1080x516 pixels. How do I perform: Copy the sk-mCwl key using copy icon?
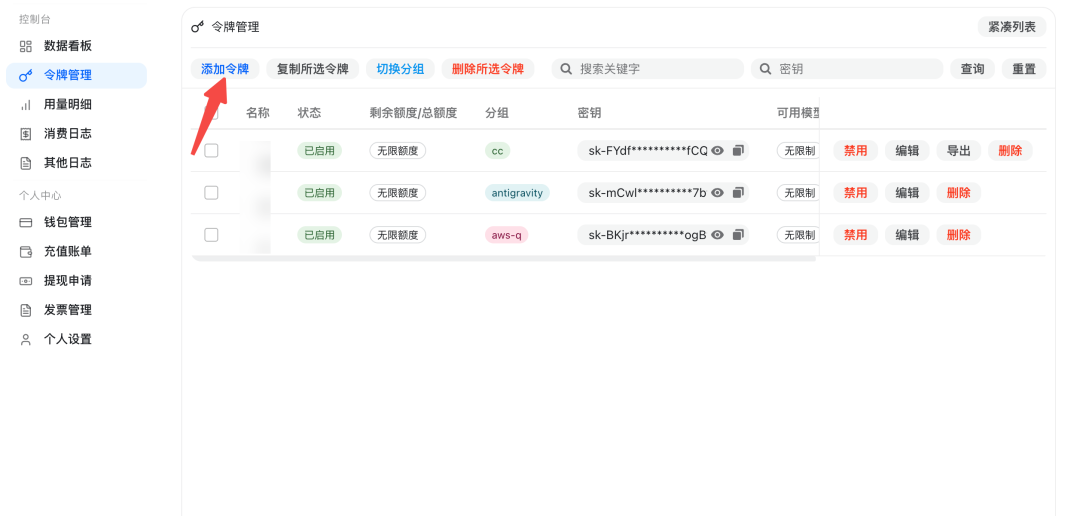[738, 193]
